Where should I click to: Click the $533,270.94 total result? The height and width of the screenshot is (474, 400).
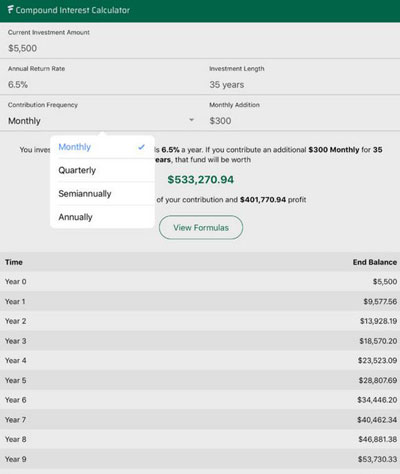[201, 180]
